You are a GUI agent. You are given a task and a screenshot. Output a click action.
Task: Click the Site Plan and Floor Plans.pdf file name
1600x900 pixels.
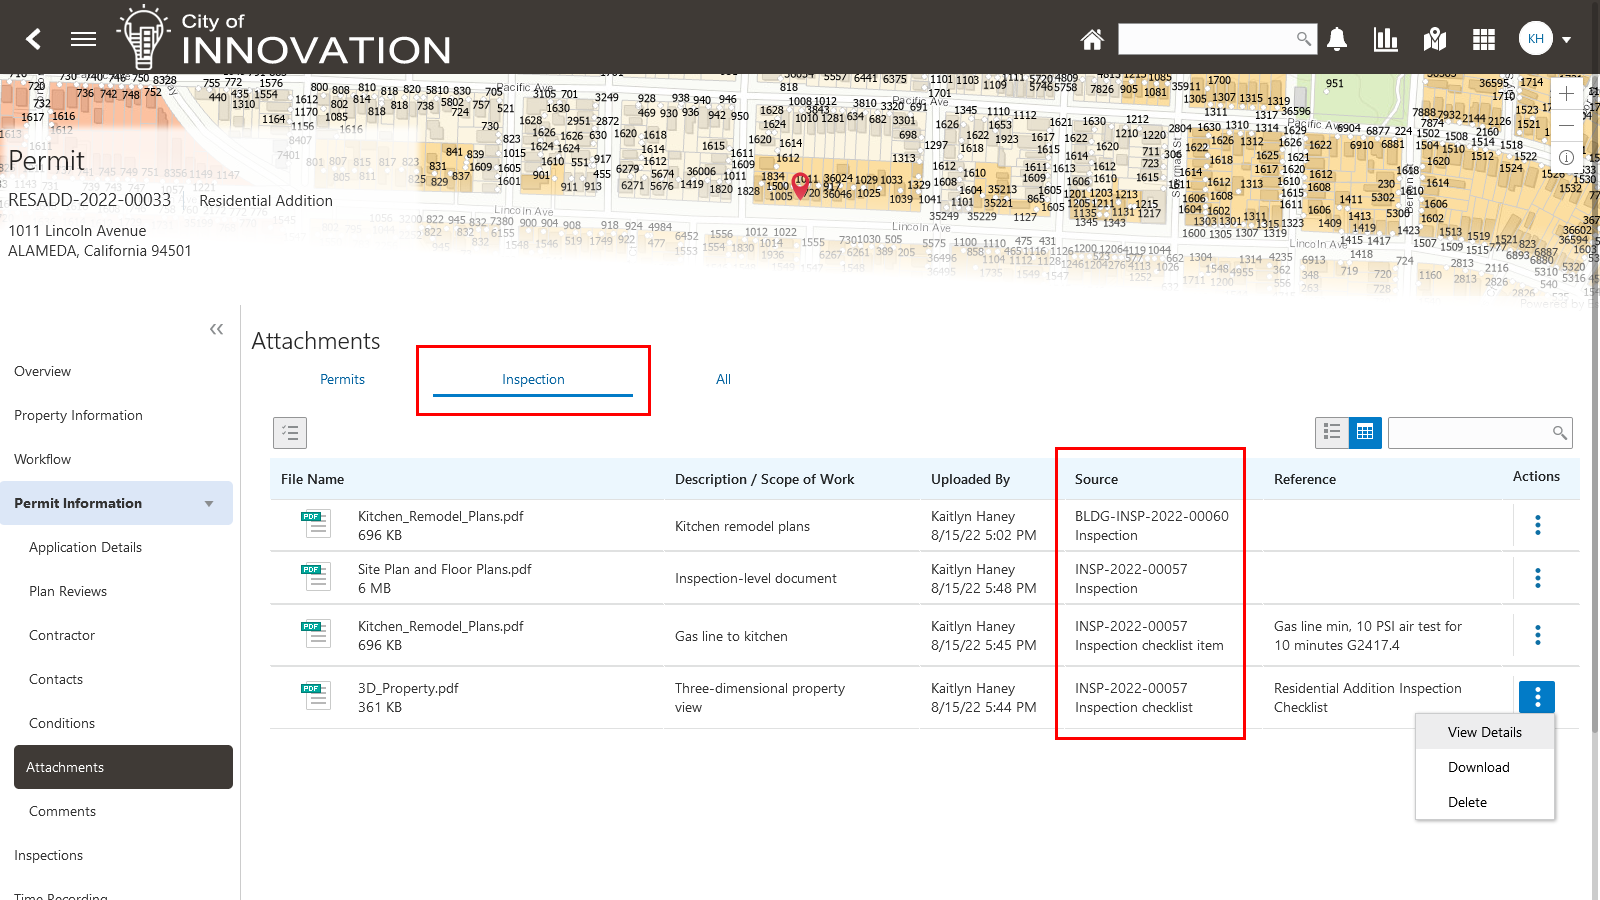pyautogui.click(x=445, y=569)
